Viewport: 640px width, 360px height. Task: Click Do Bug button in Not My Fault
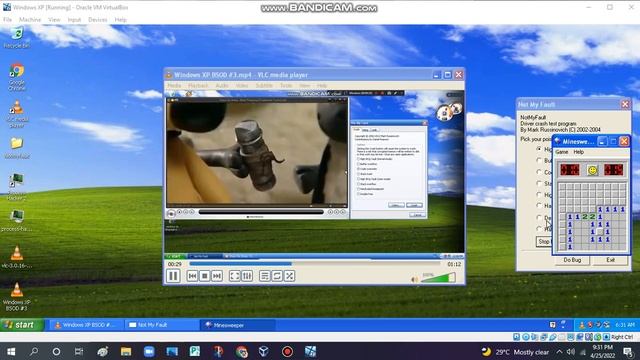pyautogui.click(x=572, y=260)
